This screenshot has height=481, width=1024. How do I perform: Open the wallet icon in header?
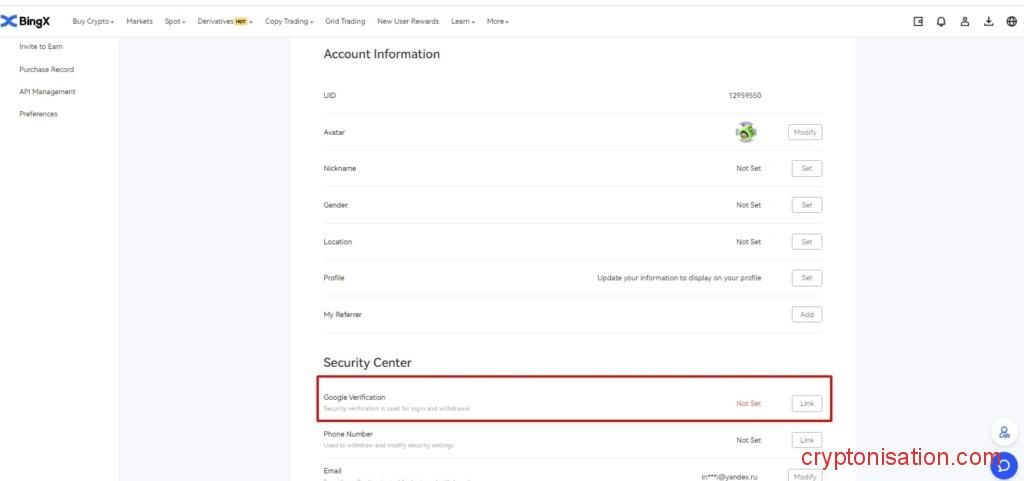[x=918, y=21]
